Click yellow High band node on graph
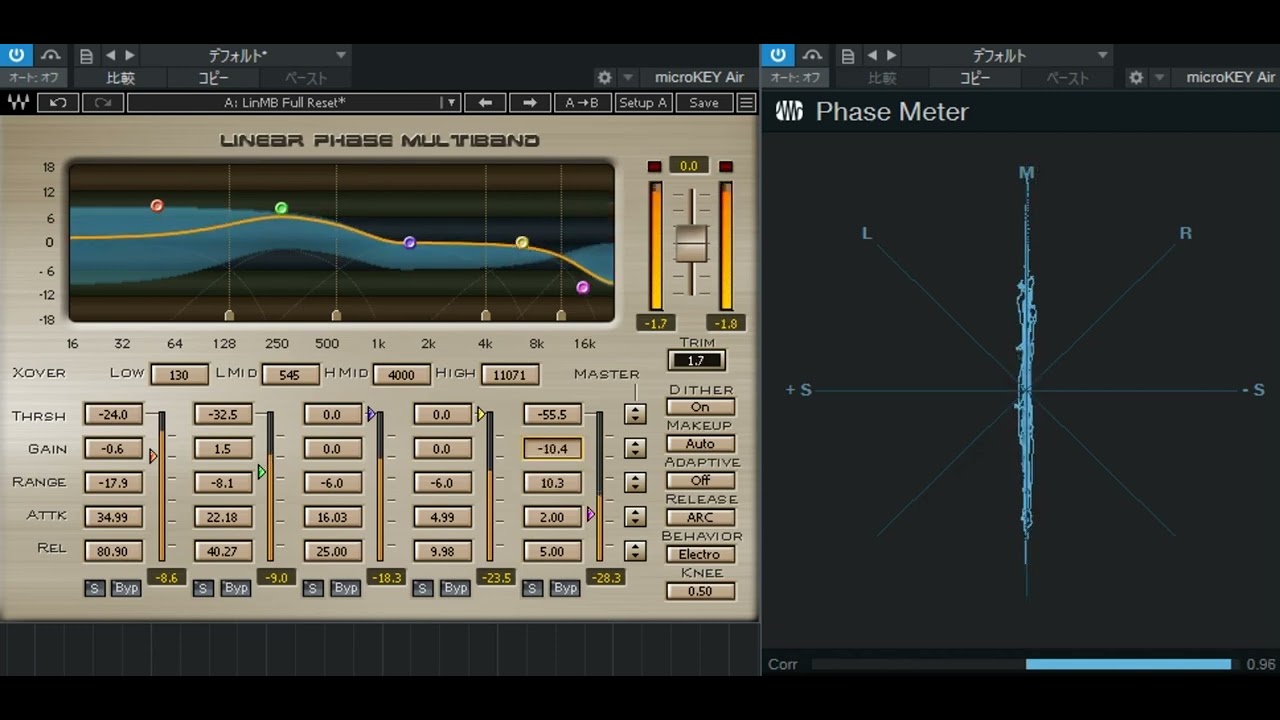 (x=522, y=242)
